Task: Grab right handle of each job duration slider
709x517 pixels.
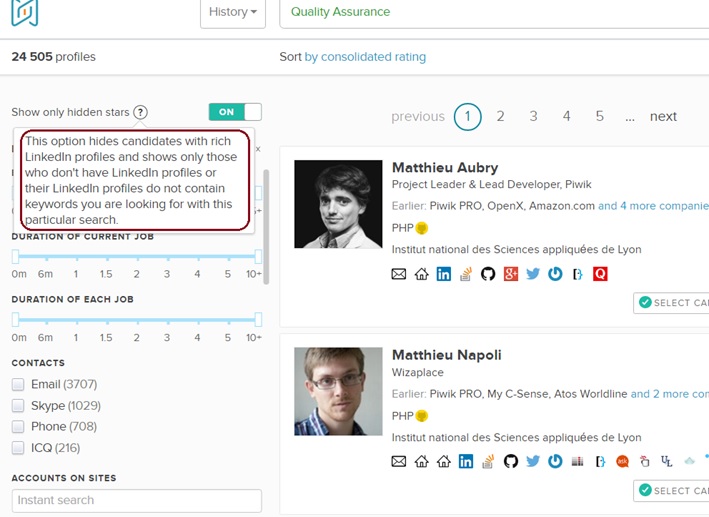Action: tap(258, 320)
